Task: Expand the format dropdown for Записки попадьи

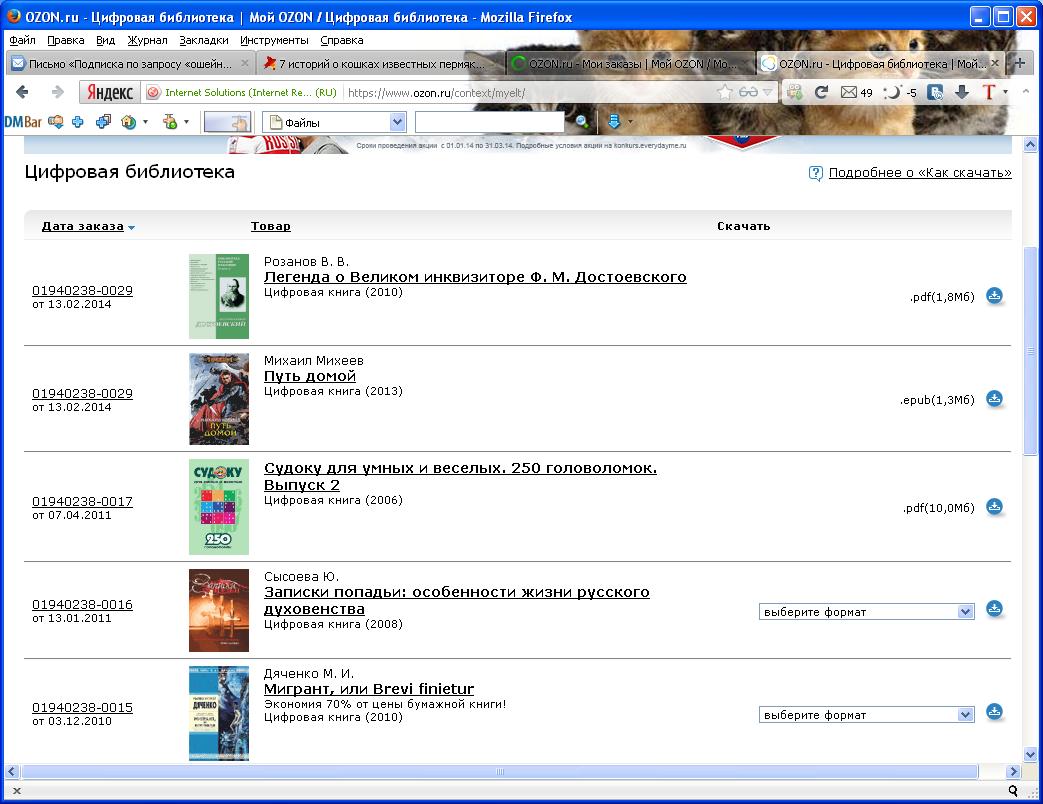Action: [x=867, y=612]
